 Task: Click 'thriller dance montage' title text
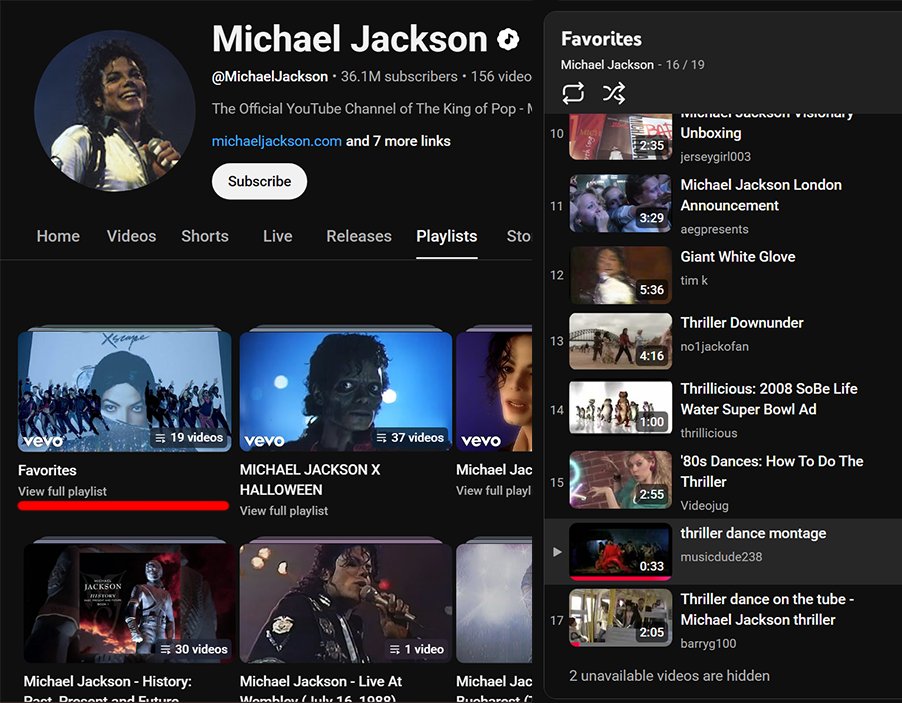tap(753, 533)
